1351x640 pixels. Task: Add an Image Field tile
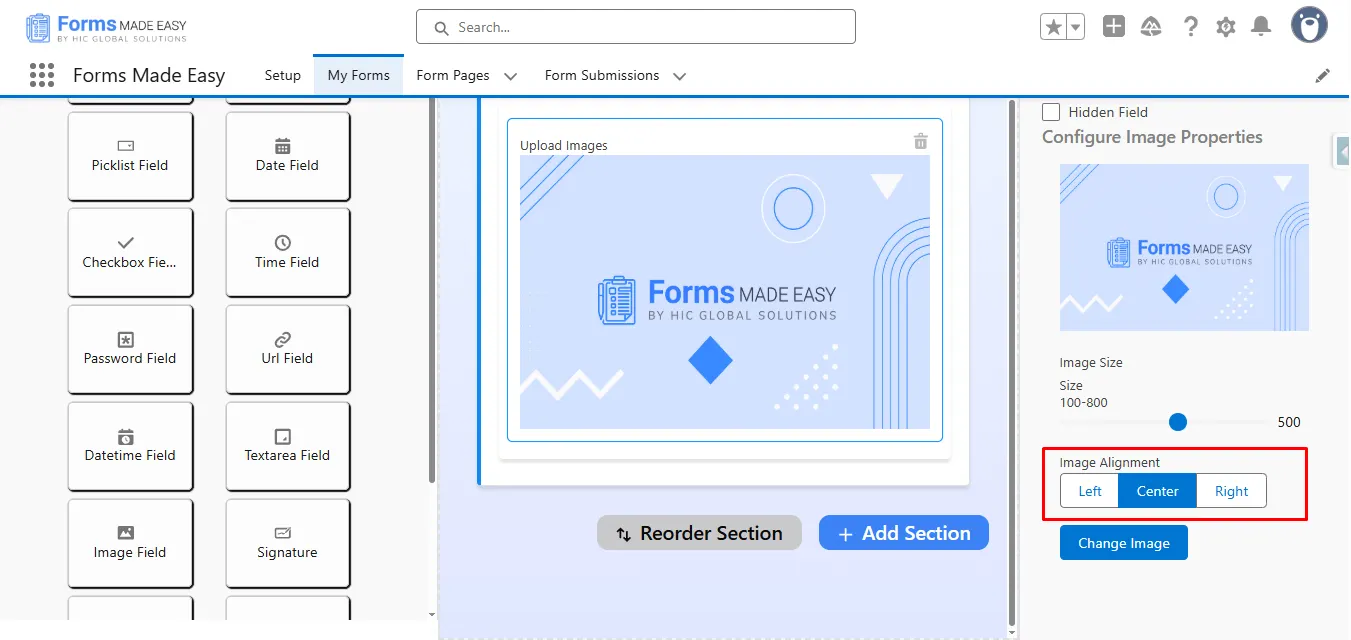tap(130, 543)
